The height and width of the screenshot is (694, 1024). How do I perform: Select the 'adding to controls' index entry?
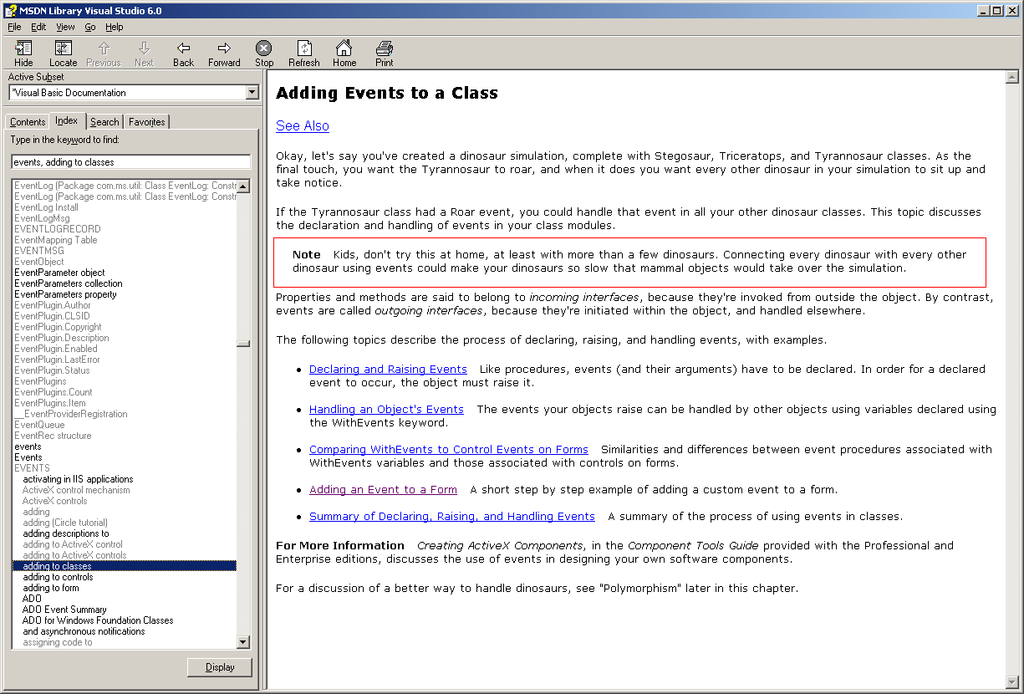57,577
